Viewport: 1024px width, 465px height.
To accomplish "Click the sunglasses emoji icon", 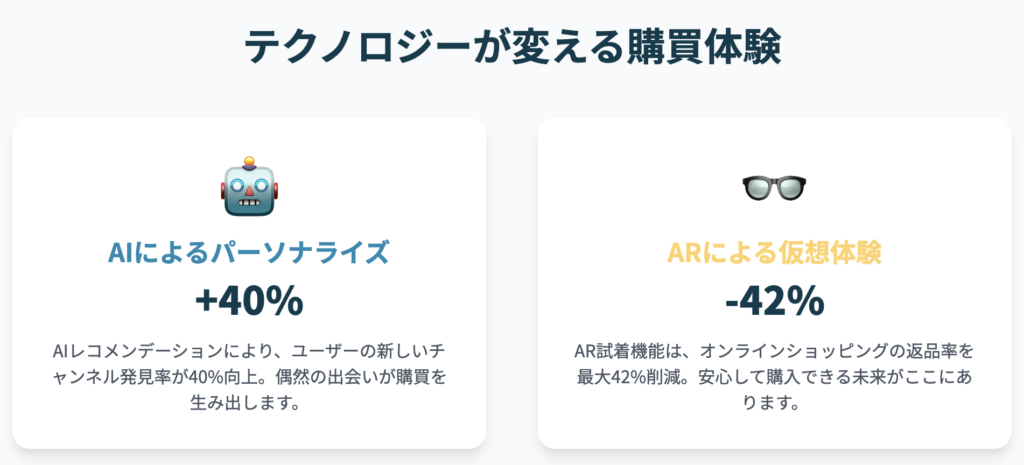I will pos(774,189).
